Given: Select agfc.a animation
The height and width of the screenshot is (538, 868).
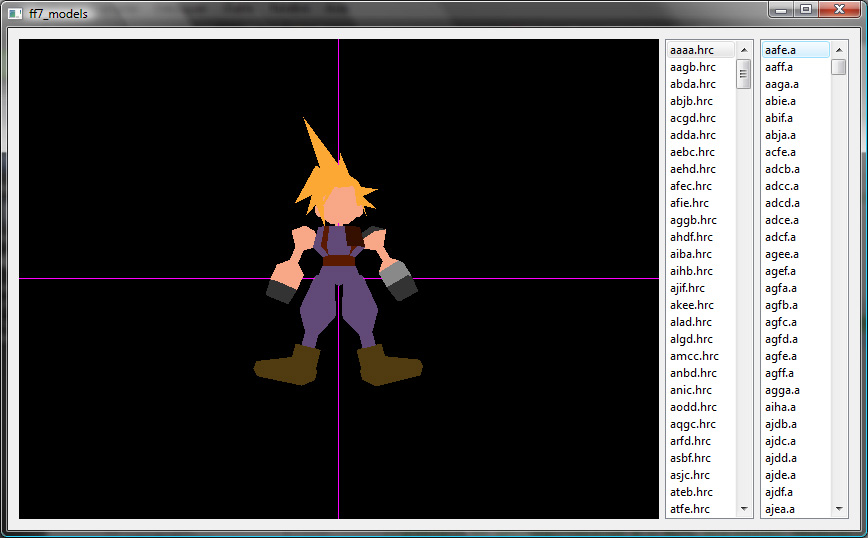Looking at the screenshot, I should pyautogui.click(x=796, y=322).
